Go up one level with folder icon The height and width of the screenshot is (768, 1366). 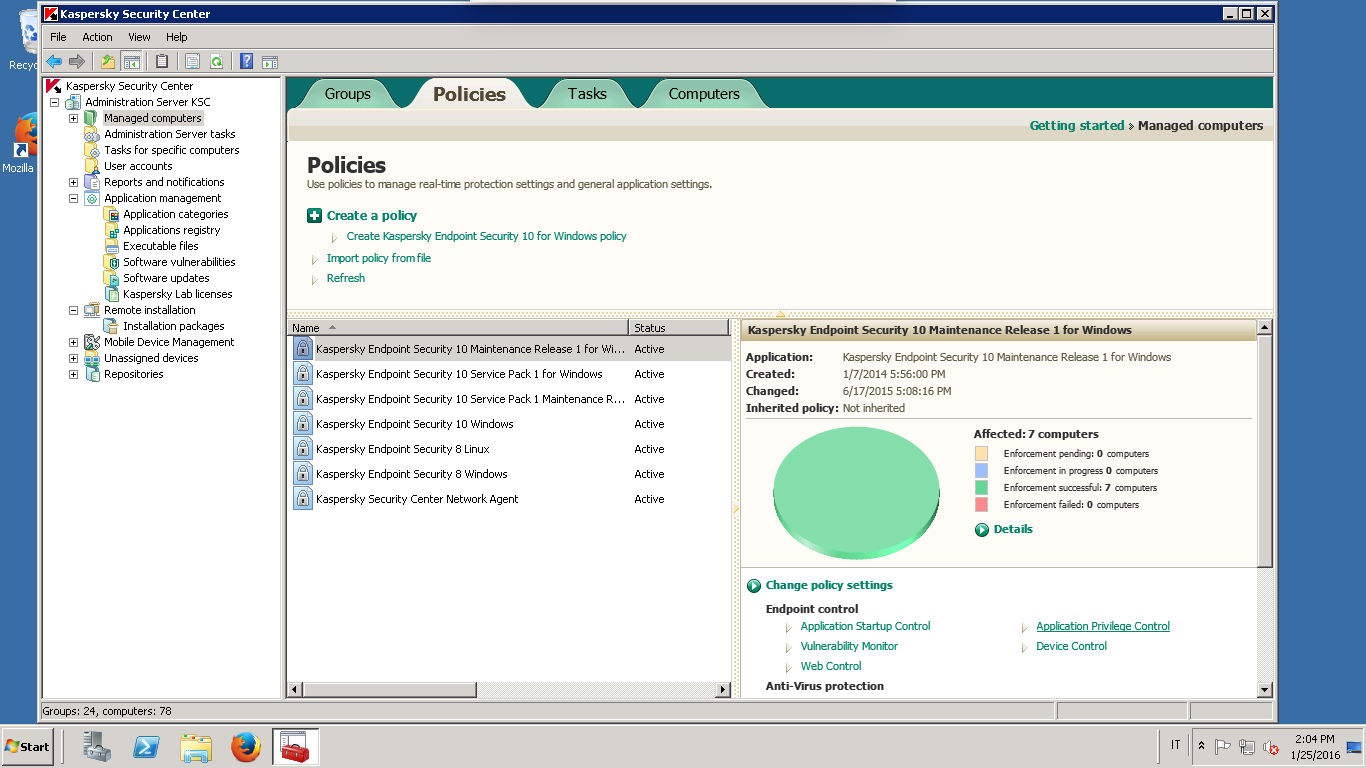[x=108, y=61]
